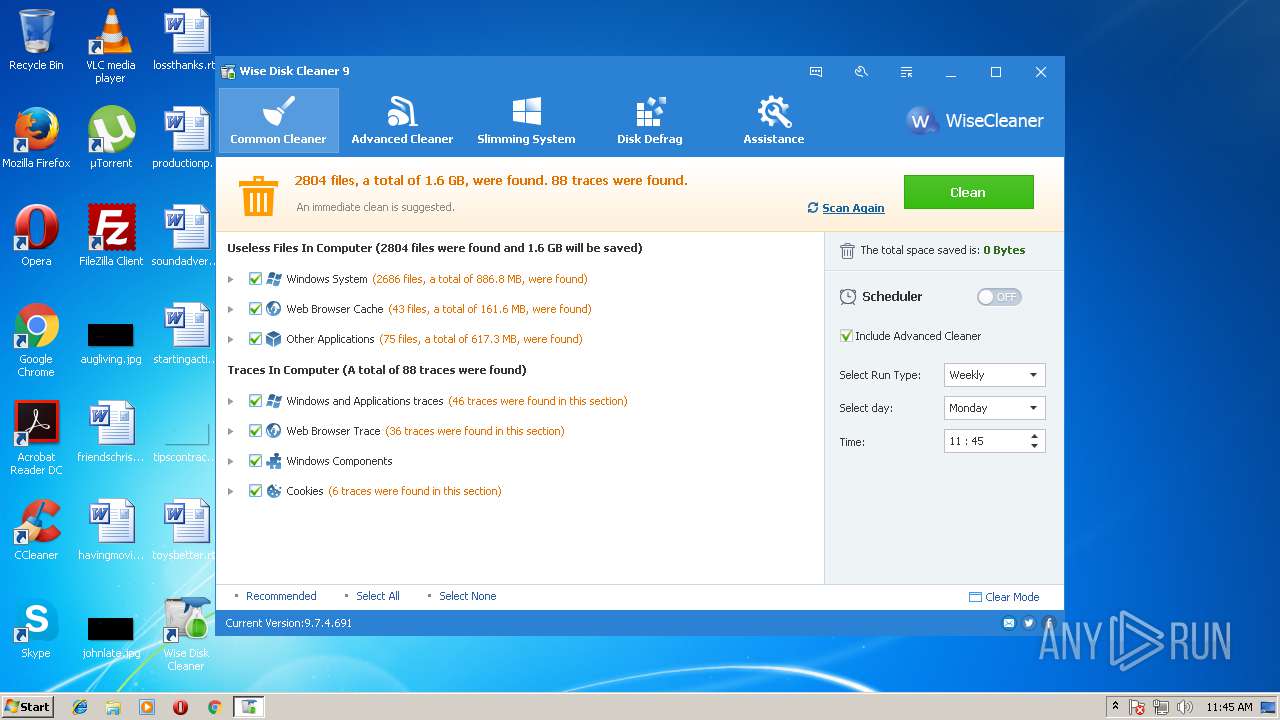The width and height of the screenshot is (1280, 720).
Task: Click Recommended selection link
Action: click(281, 596)
